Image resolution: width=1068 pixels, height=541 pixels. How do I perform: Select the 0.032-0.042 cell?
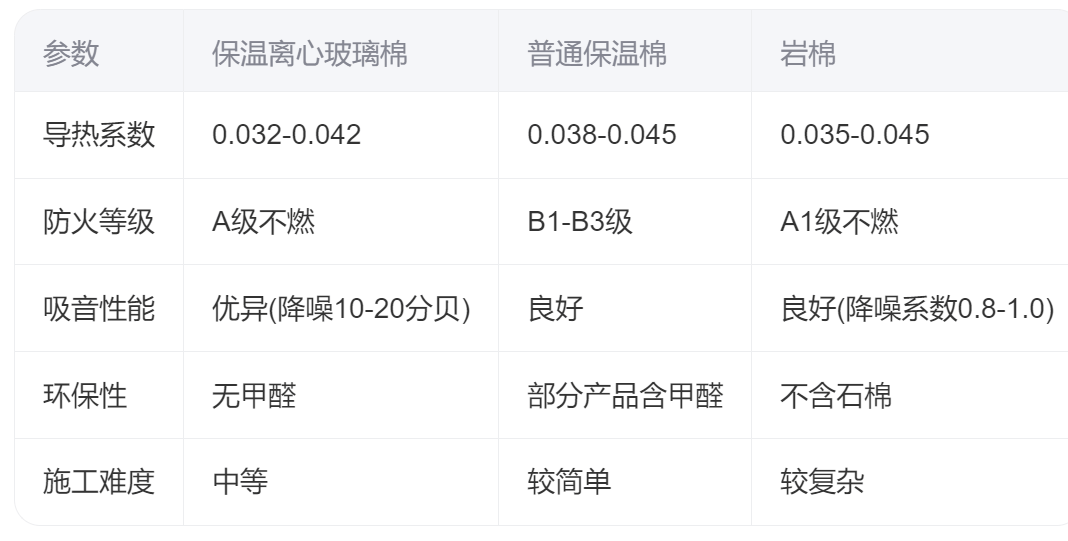(x=286, y=135)
